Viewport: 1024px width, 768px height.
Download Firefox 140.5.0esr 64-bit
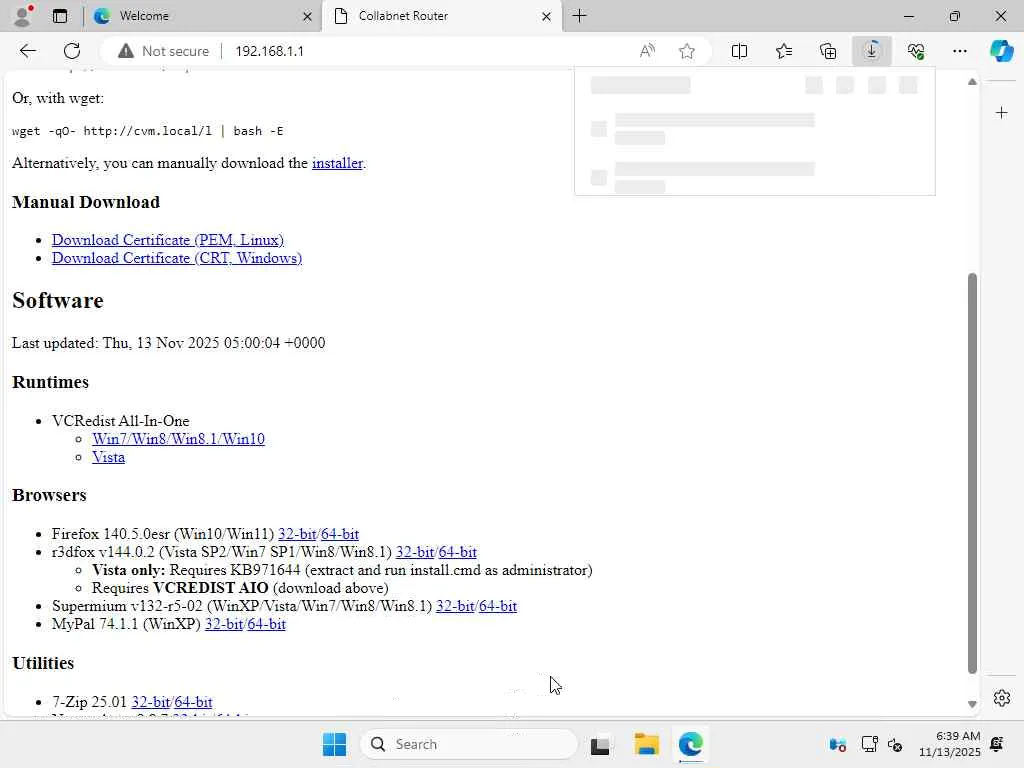[x=340, y=534]
